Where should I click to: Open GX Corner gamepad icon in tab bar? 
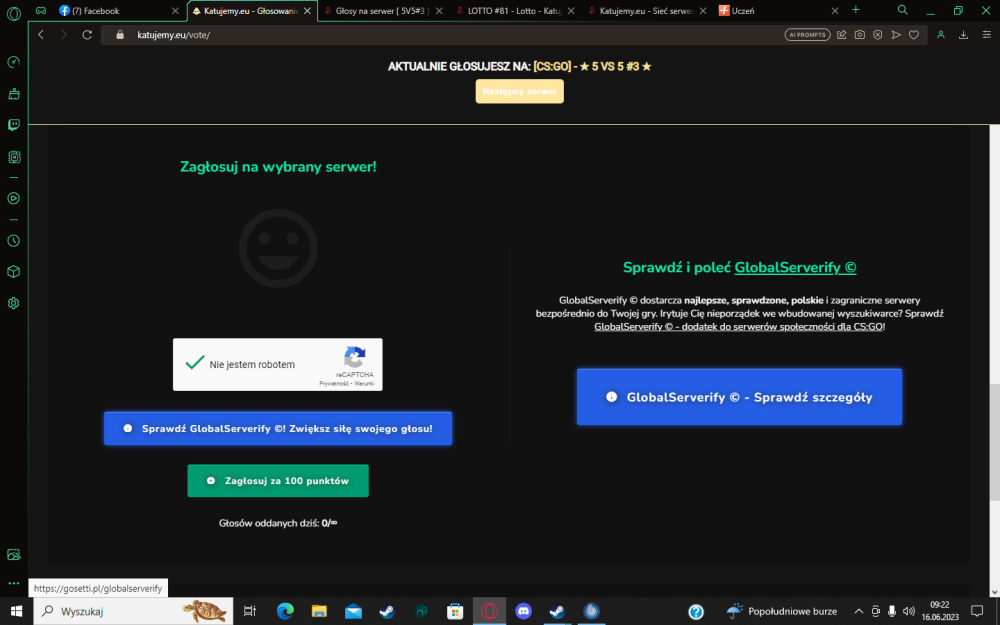(41, 11)
